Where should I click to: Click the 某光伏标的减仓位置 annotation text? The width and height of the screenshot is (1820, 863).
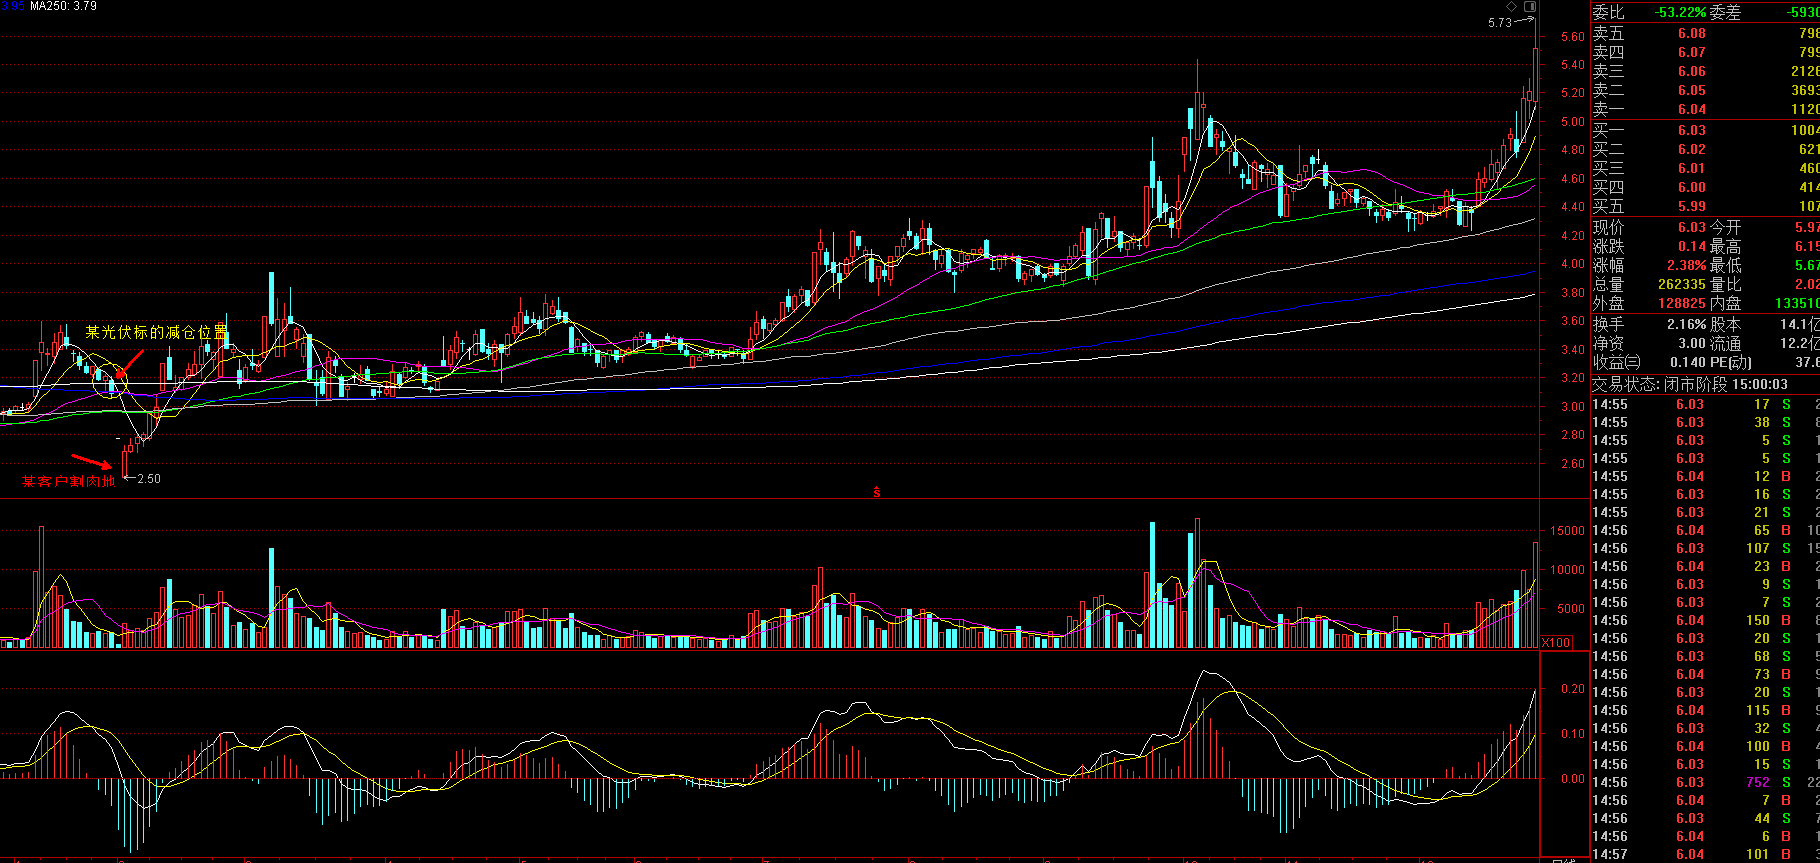click(157, 332)
